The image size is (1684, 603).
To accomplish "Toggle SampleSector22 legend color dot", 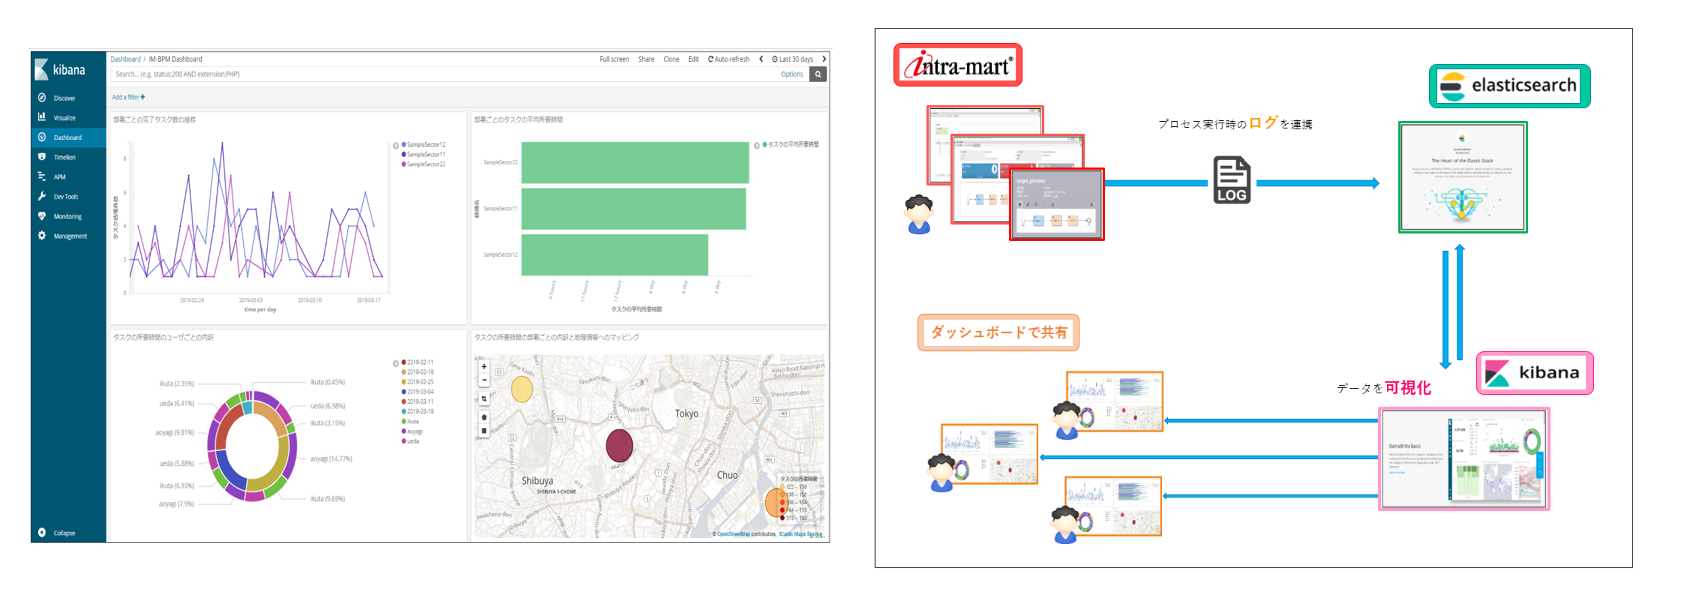I will (x=403, y=164).
